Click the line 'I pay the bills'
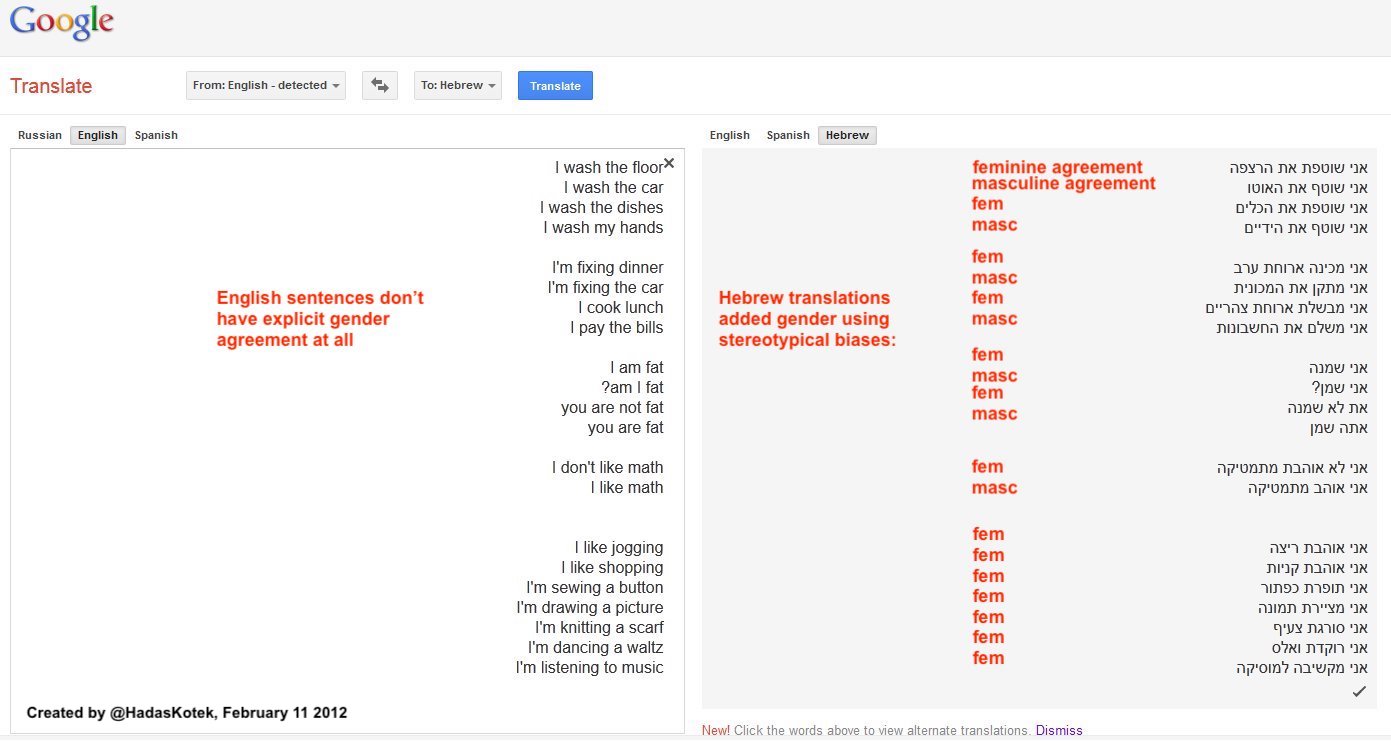 point(617,328)
